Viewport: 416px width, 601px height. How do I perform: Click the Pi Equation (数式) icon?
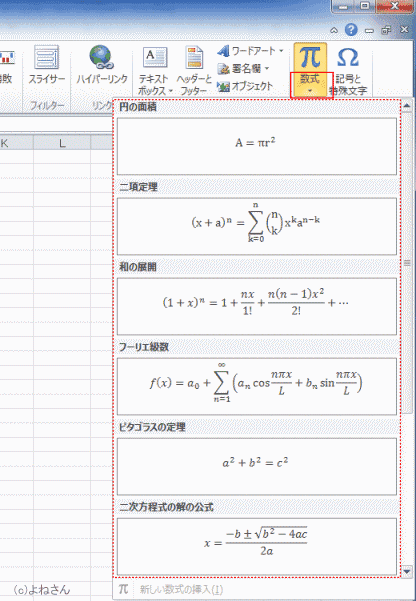click(x=310, y=57)
